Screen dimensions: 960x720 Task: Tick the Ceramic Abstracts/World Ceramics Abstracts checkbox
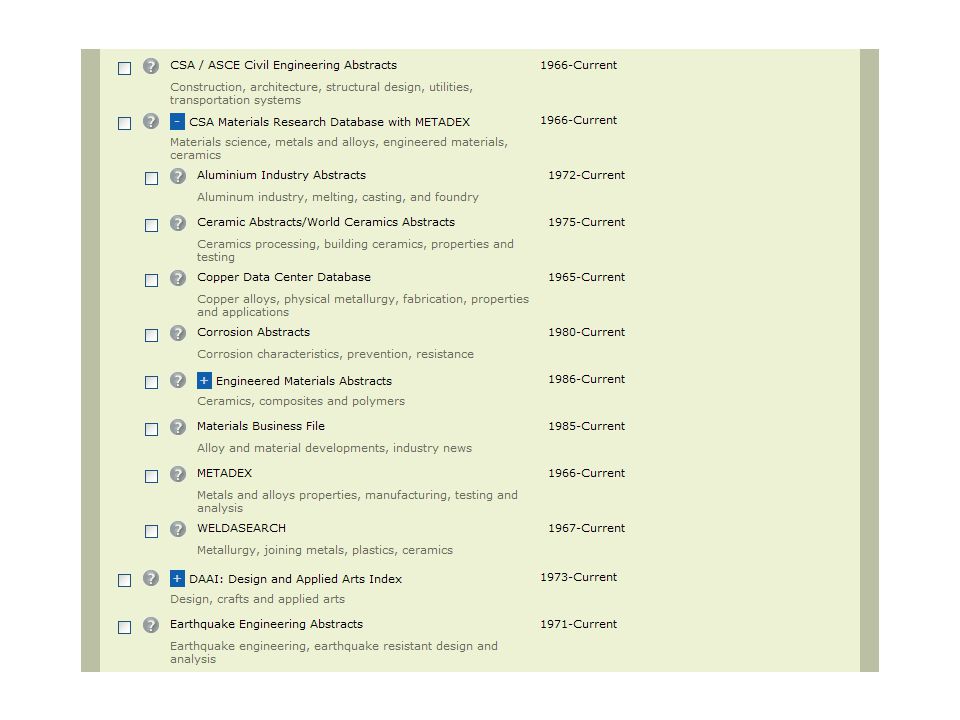click(151, 225)
